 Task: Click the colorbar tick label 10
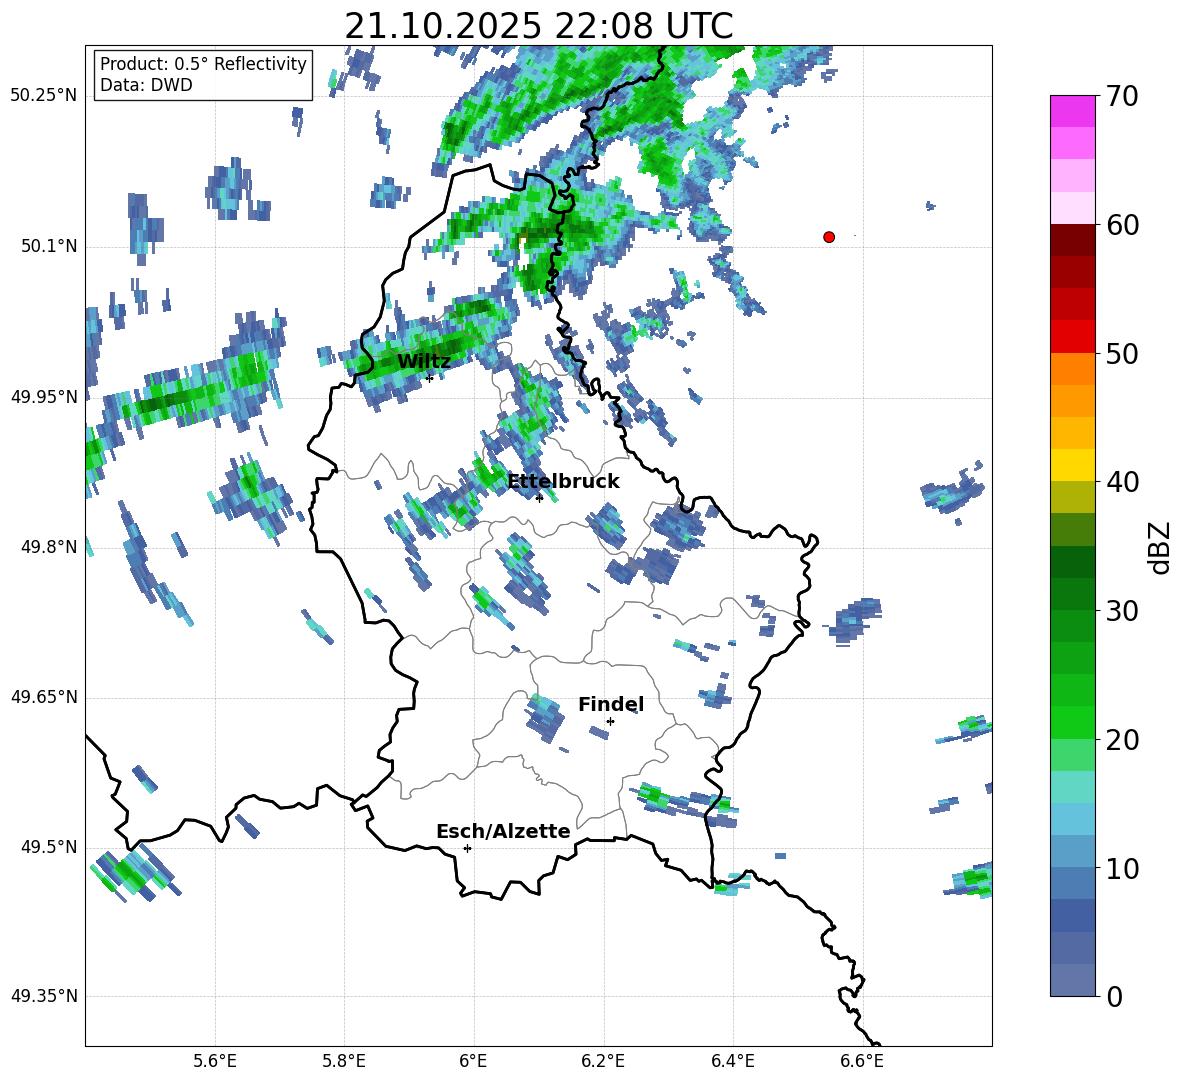pos(1123,869)
